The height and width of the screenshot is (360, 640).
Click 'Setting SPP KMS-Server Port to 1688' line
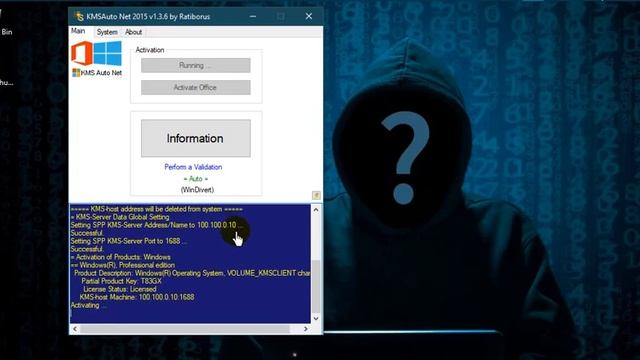(x=129, y=241)
